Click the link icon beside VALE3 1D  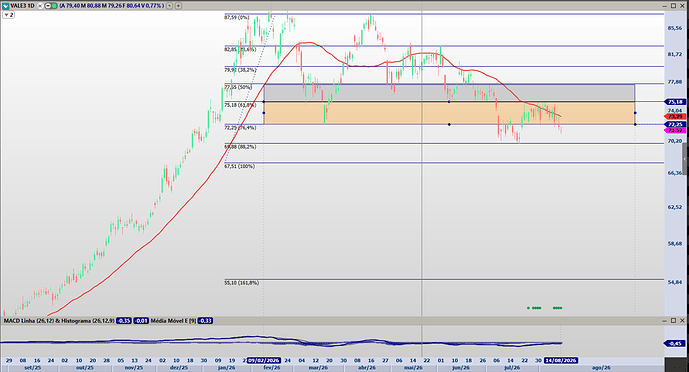click(x=40, y=6)
